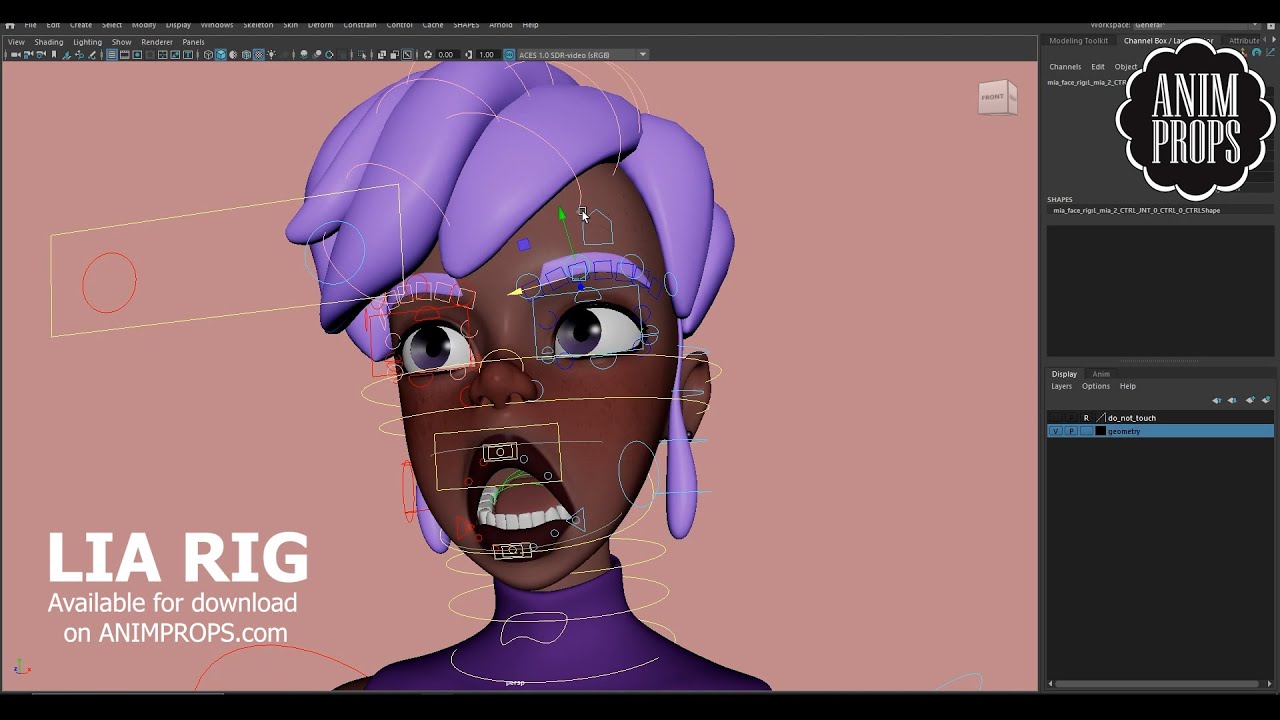
Task: Click the do_not_touch layer color swatch
Action: [1101, 418]
